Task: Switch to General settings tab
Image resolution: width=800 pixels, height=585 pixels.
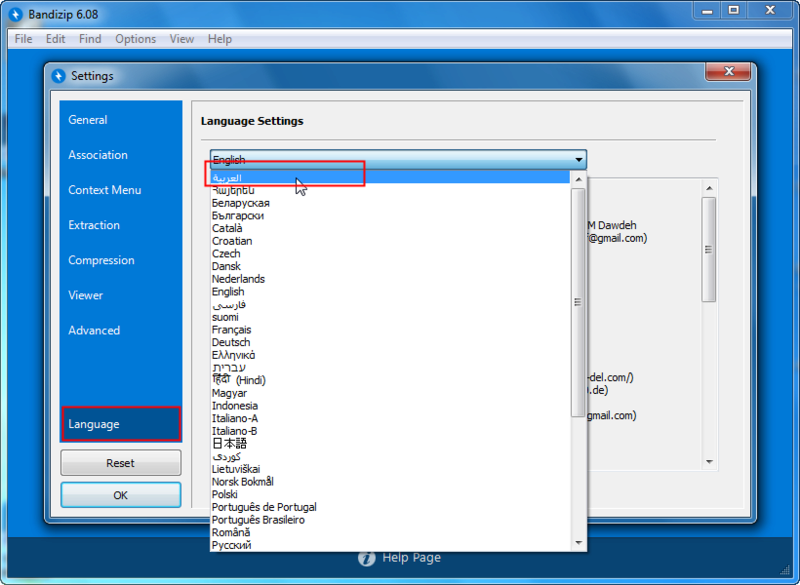Action: pos(121,120)
